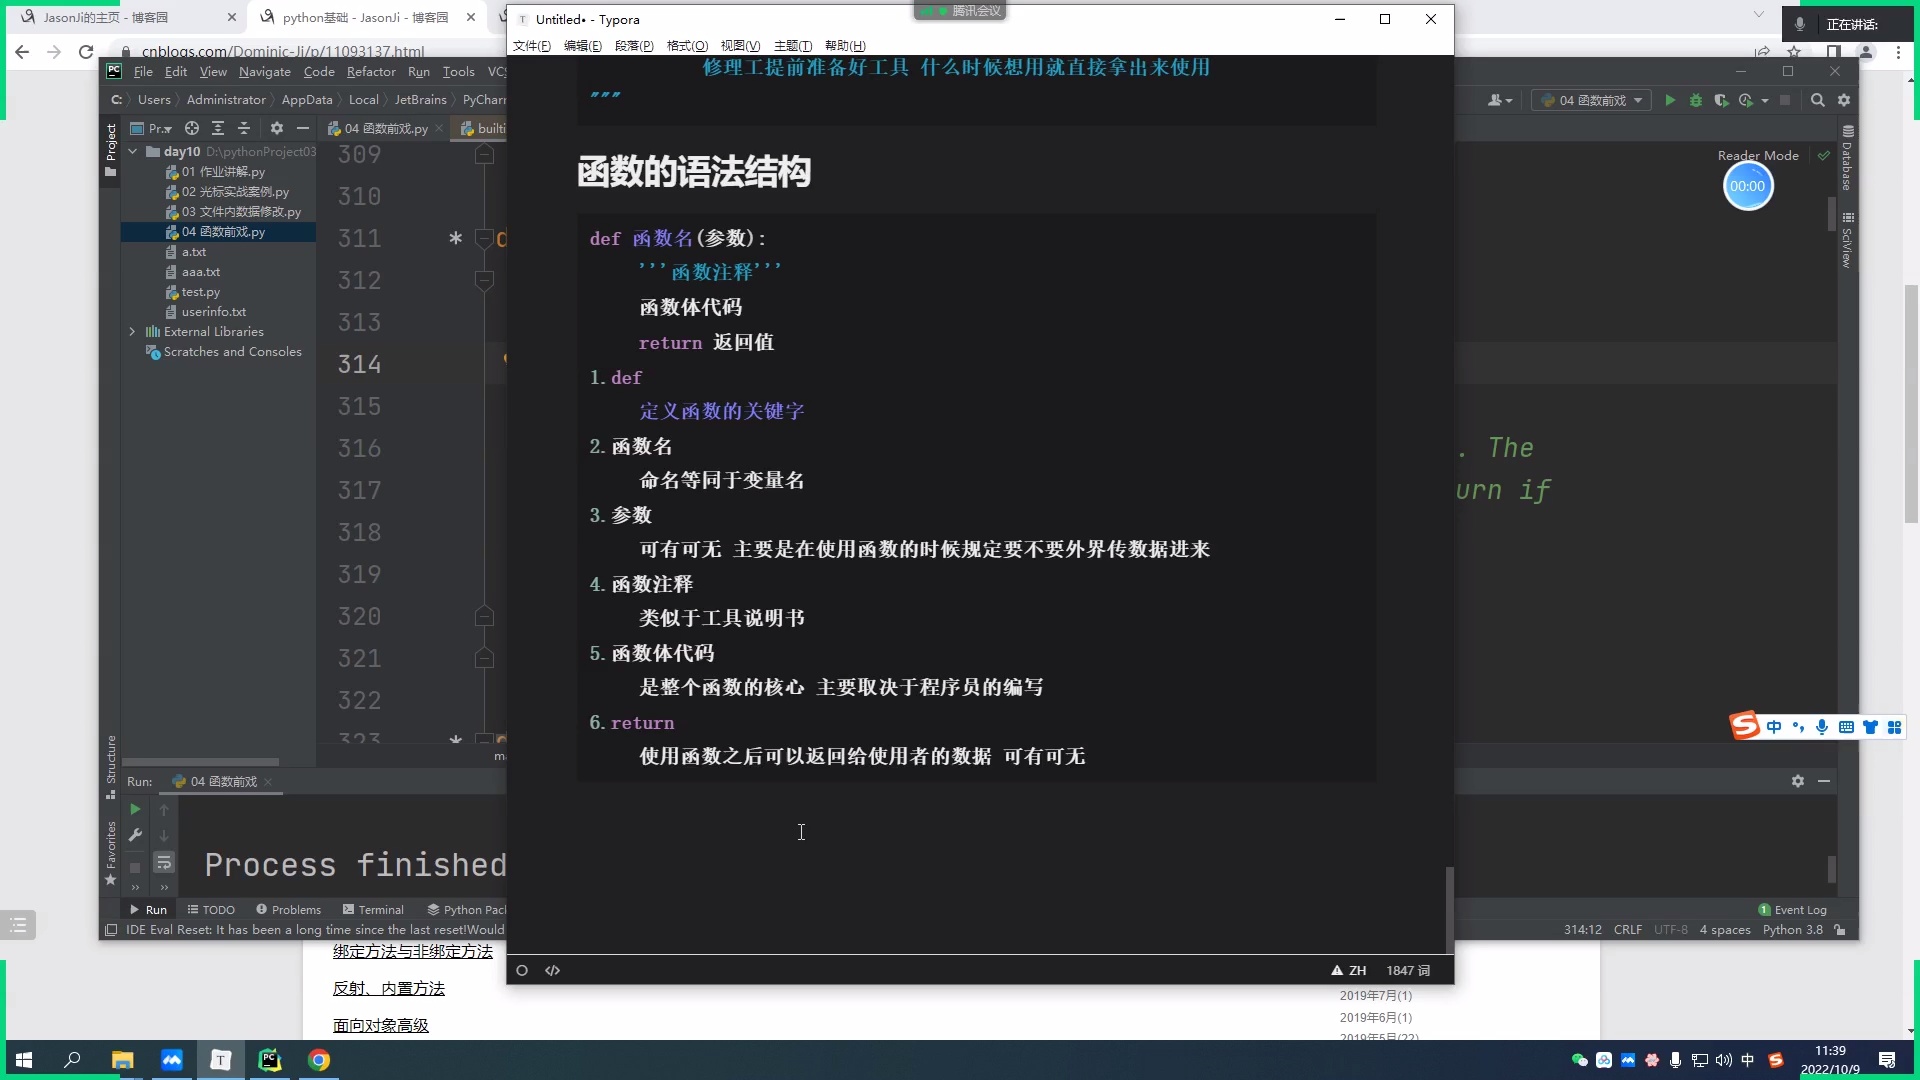Collapse all nodes in Project panel
This screenshot has height=1080, width=1920.
coord(243,128)
